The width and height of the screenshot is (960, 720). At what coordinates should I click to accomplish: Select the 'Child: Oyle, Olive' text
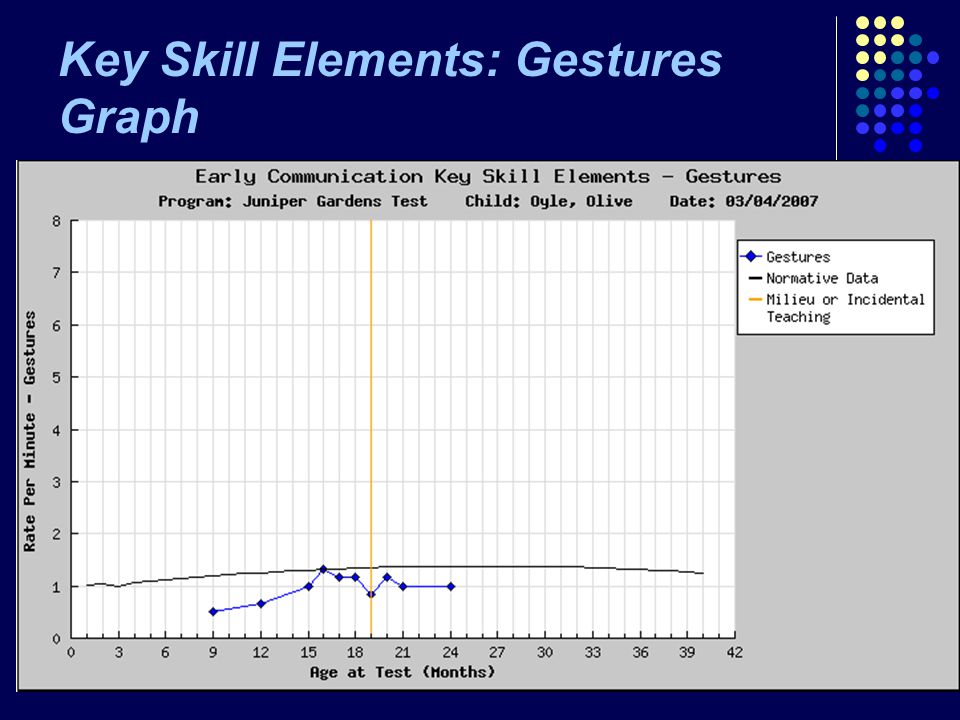click(549, 201)
